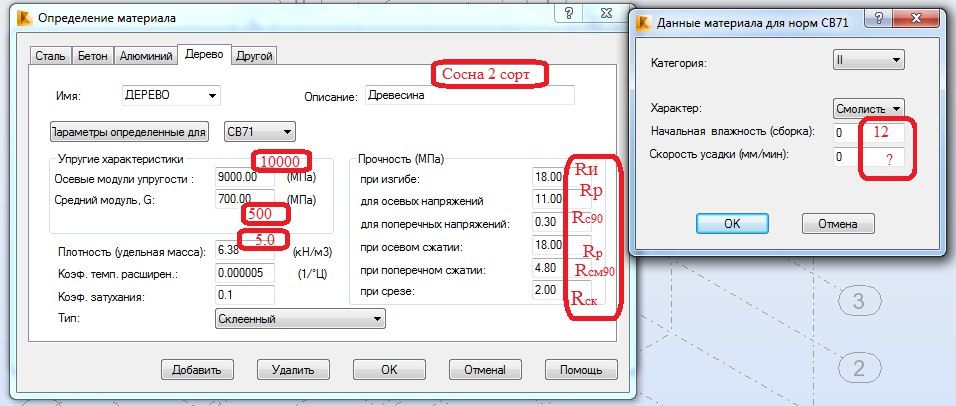Click the Упругие характеристики group label
This screenshot has width=956, height=406.
pyautogui.click(x=120, y=159)
